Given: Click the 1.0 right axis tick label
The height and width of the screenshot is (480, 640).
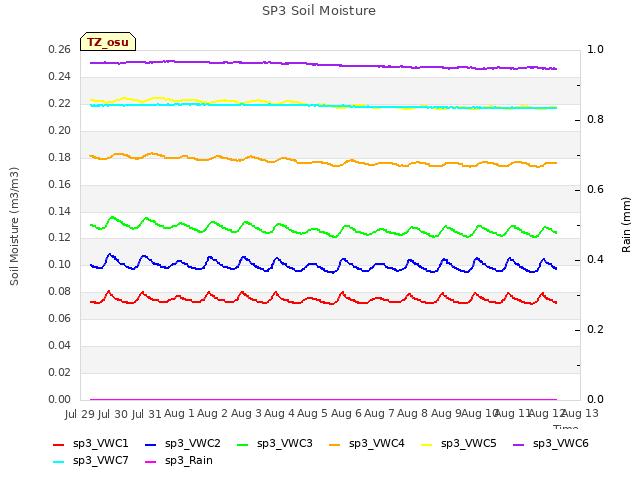Looking at the screenshot, I should point(595,49).
